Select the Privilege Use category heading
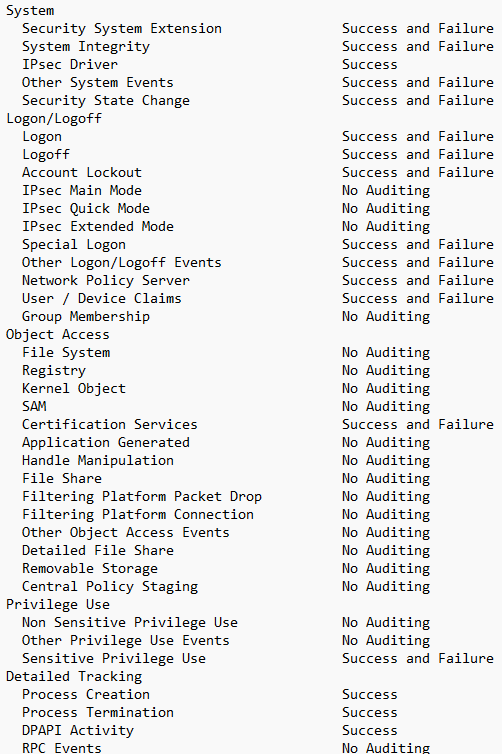The image size is (502, 754). click(x=58, y=604)
